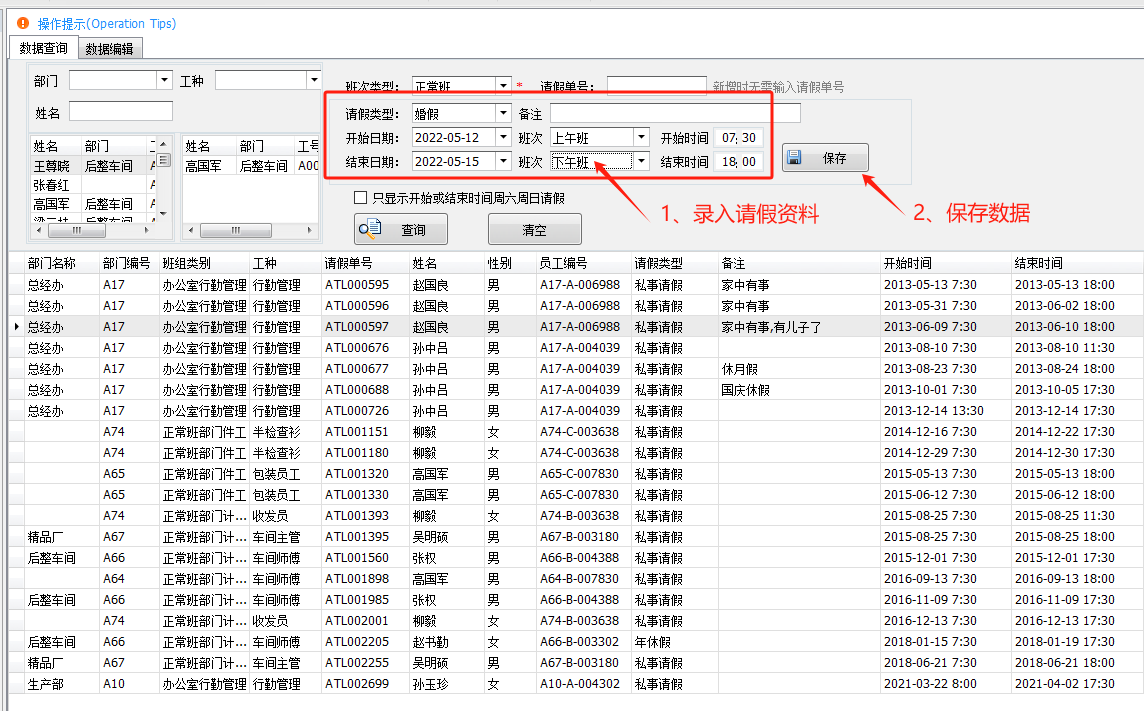Screen dimensions: 1144x711
Task: Click up arrow of left employee list scrollbar
Action: [163, 143]
